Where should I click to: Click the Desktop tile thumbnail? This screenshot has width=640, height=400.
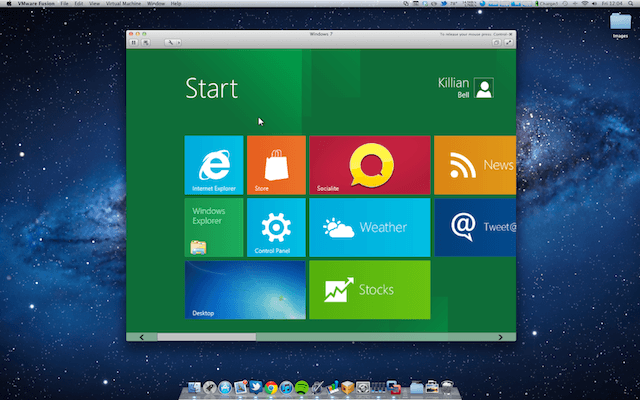tap(245, 290)
